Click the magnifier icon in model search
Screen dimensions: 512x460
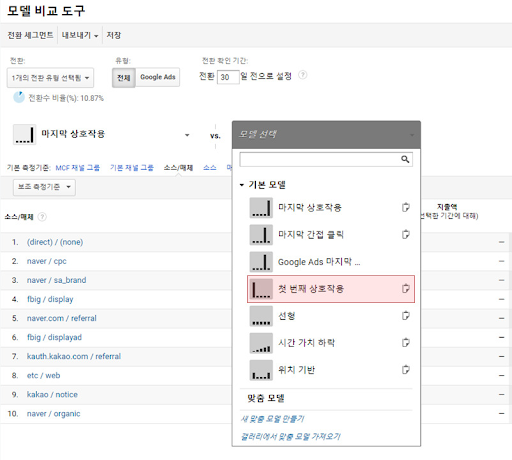tap(405, 159)
